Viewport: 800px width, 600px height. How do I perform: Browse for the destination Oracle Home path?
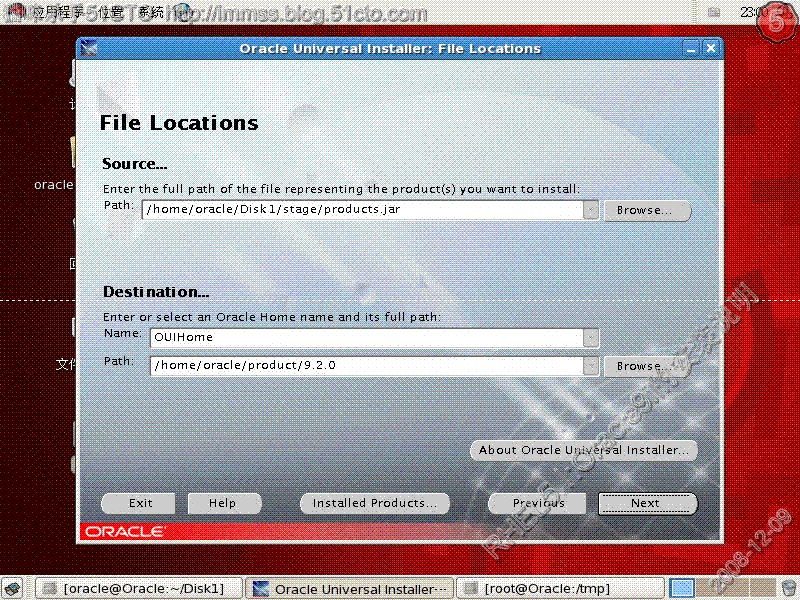point(647,366)
